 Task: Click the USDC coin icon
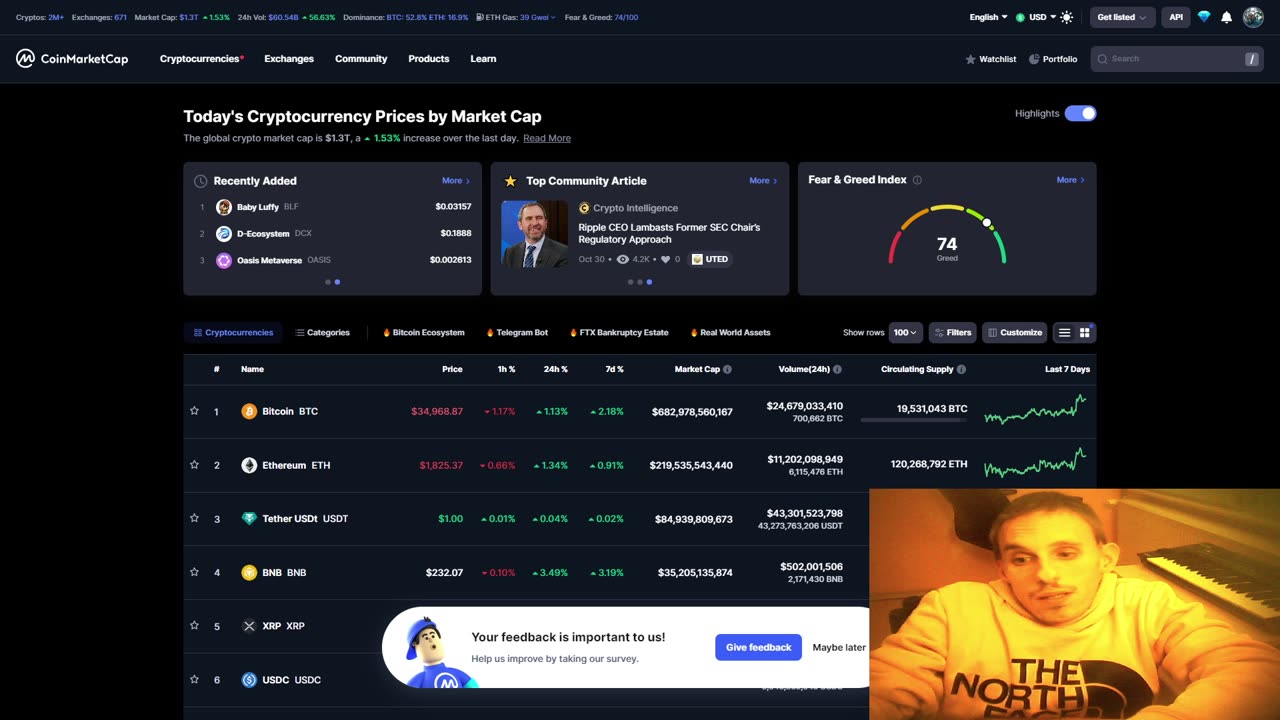coord(249,680)
